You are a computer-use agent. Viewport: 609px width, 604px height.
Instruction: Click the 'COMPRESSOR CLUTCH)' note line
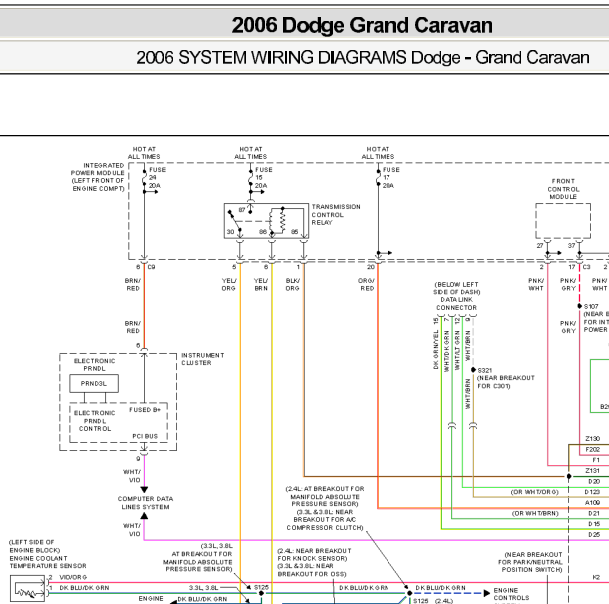[x=325, y=527]
